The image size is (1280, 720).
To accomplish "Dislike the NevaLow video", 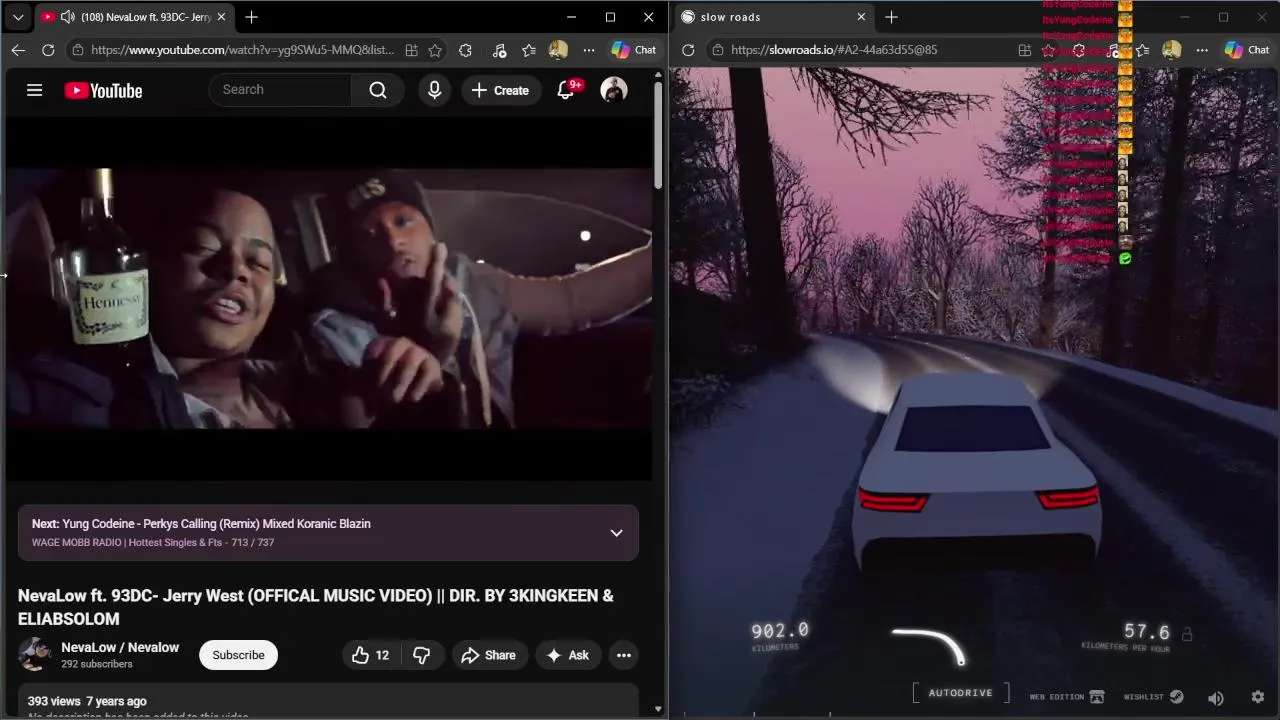I will click(422, 655).
